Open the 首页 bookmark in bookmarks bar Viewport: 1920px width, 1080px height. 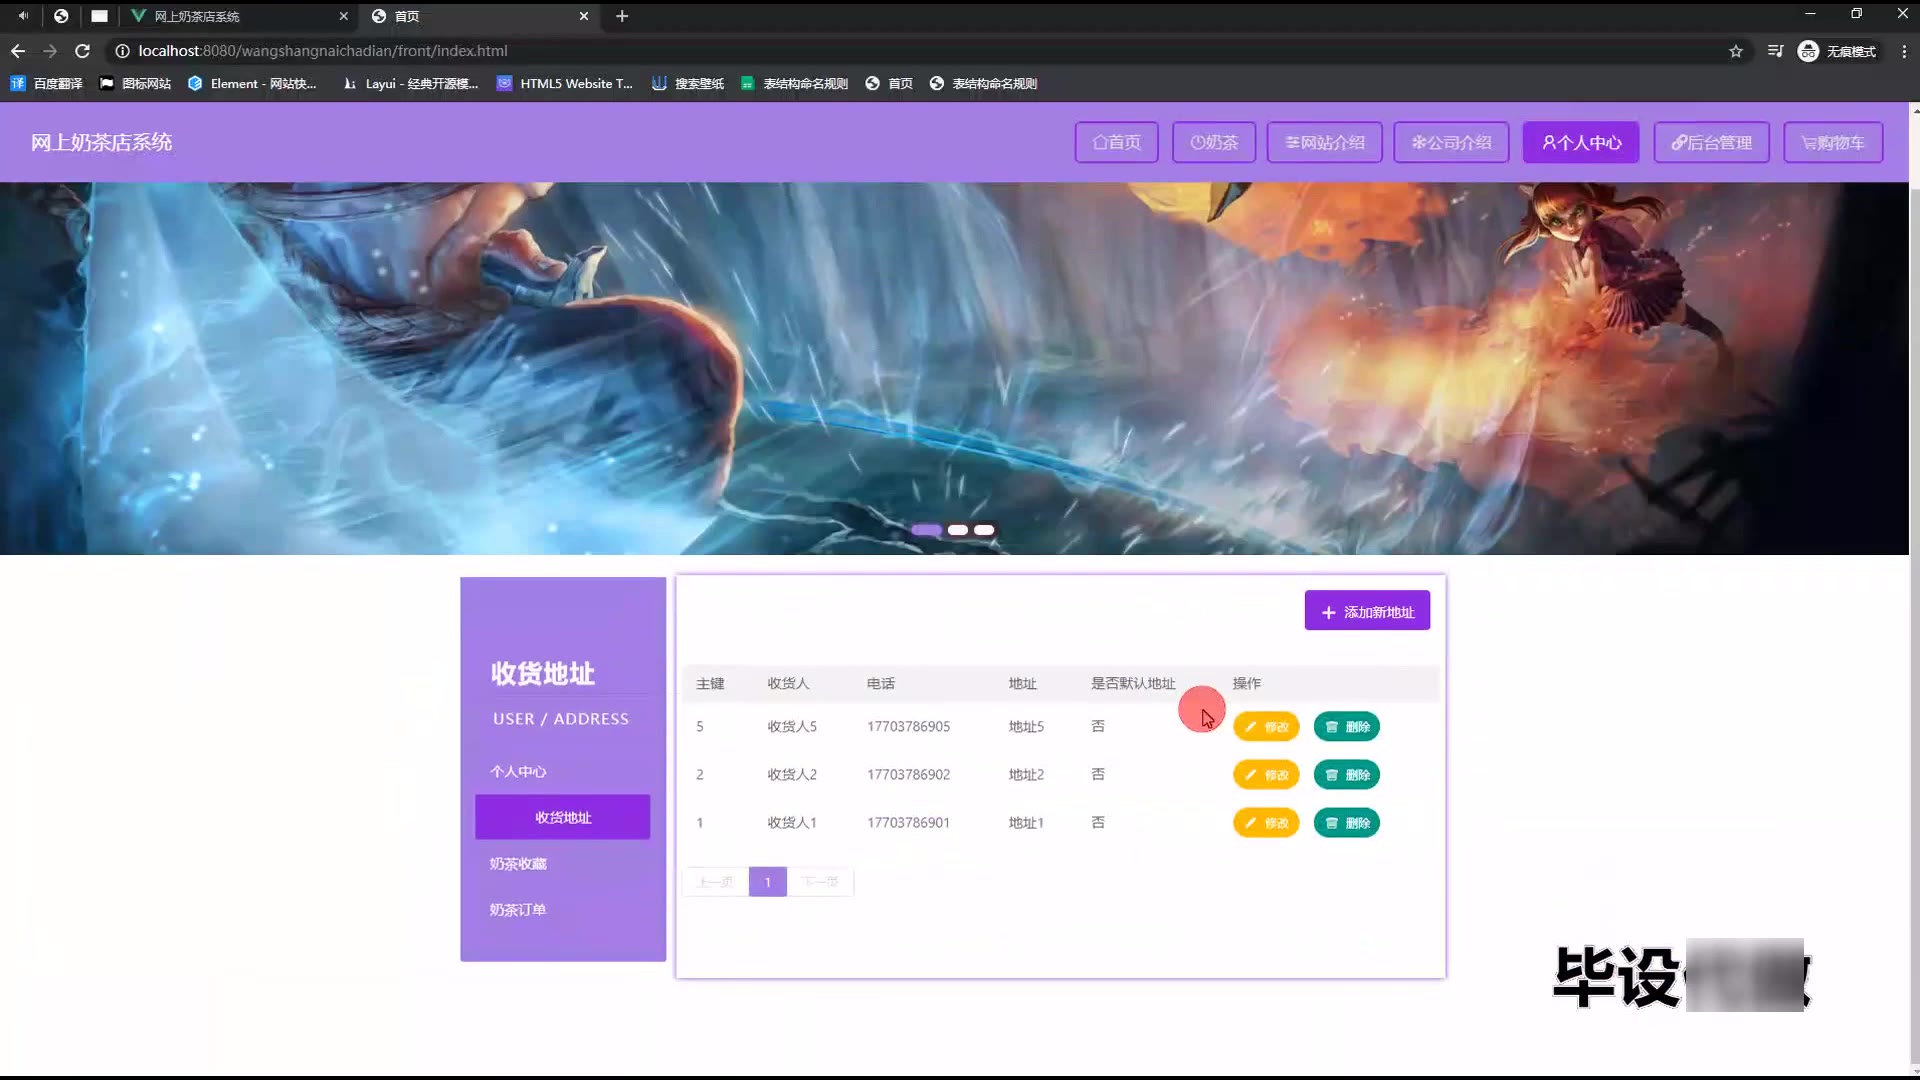tap(889, 84)
